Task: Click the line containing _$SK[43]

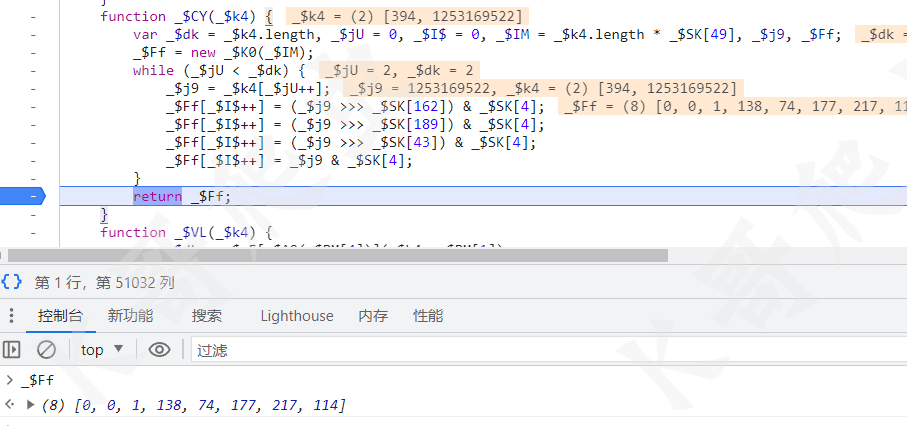Action: (351, 142)
